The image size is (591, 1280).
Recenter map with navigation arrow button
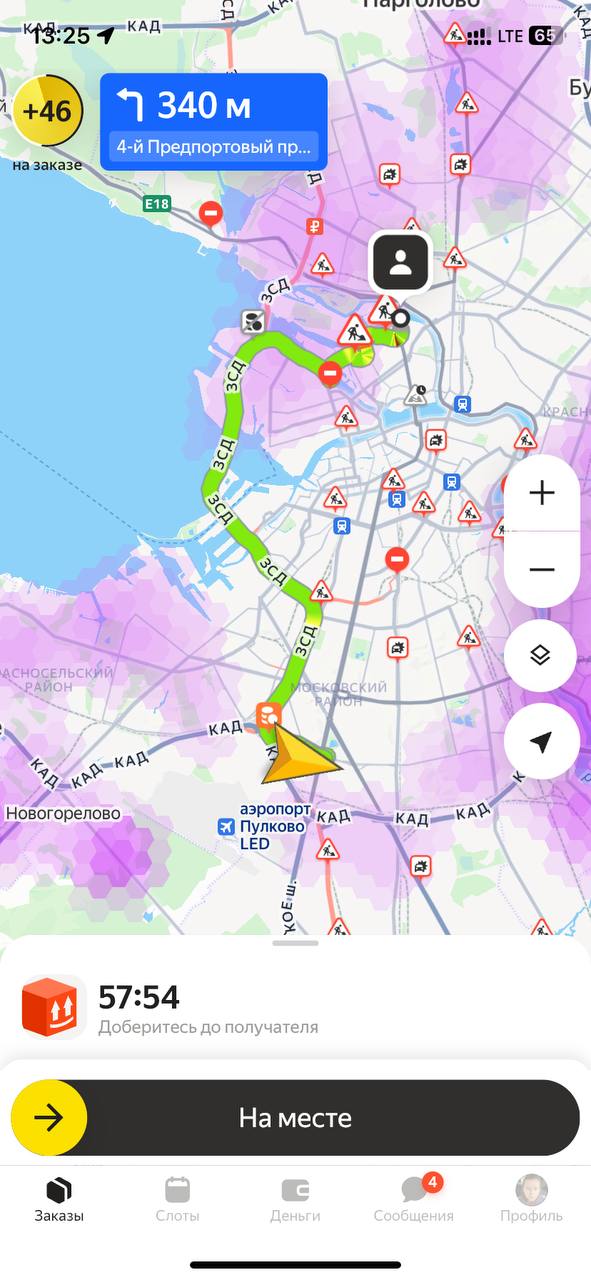540,741
